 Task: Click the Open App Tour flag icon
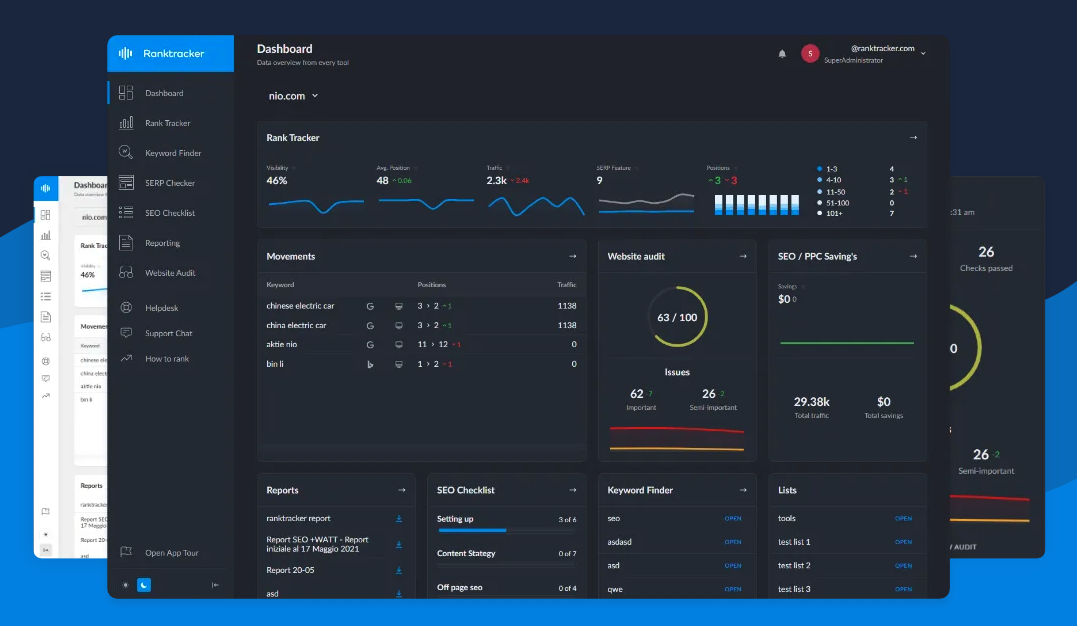(x=126, y=552)
